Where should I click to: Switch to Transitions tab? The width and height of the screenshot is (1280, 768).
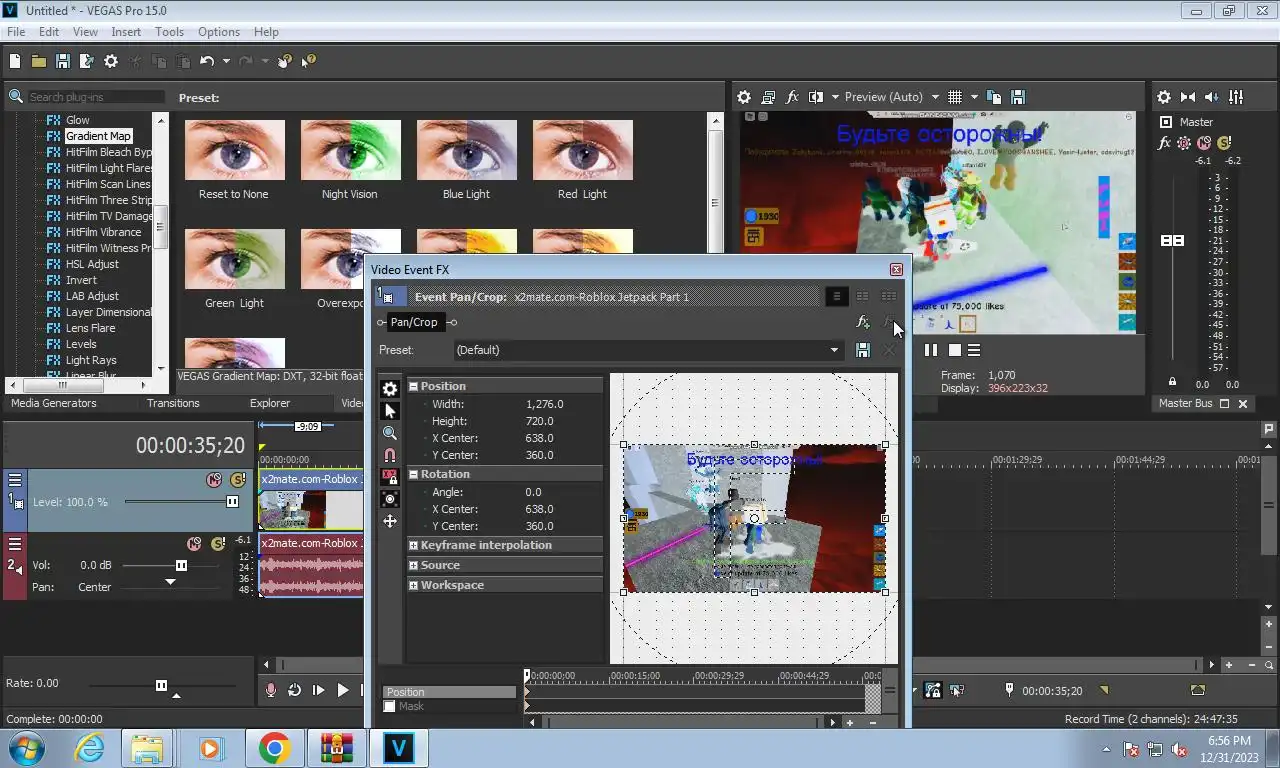[173, 403]
